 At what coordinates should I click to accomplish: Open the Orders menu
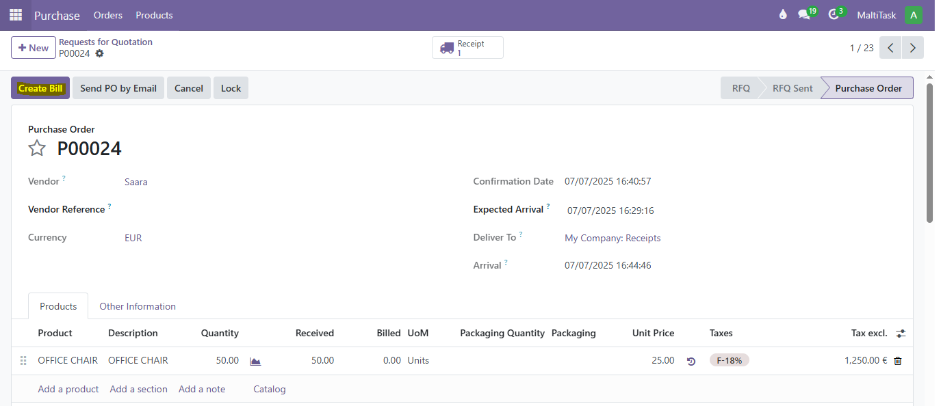pyautogui.click(x=108, y=15)
